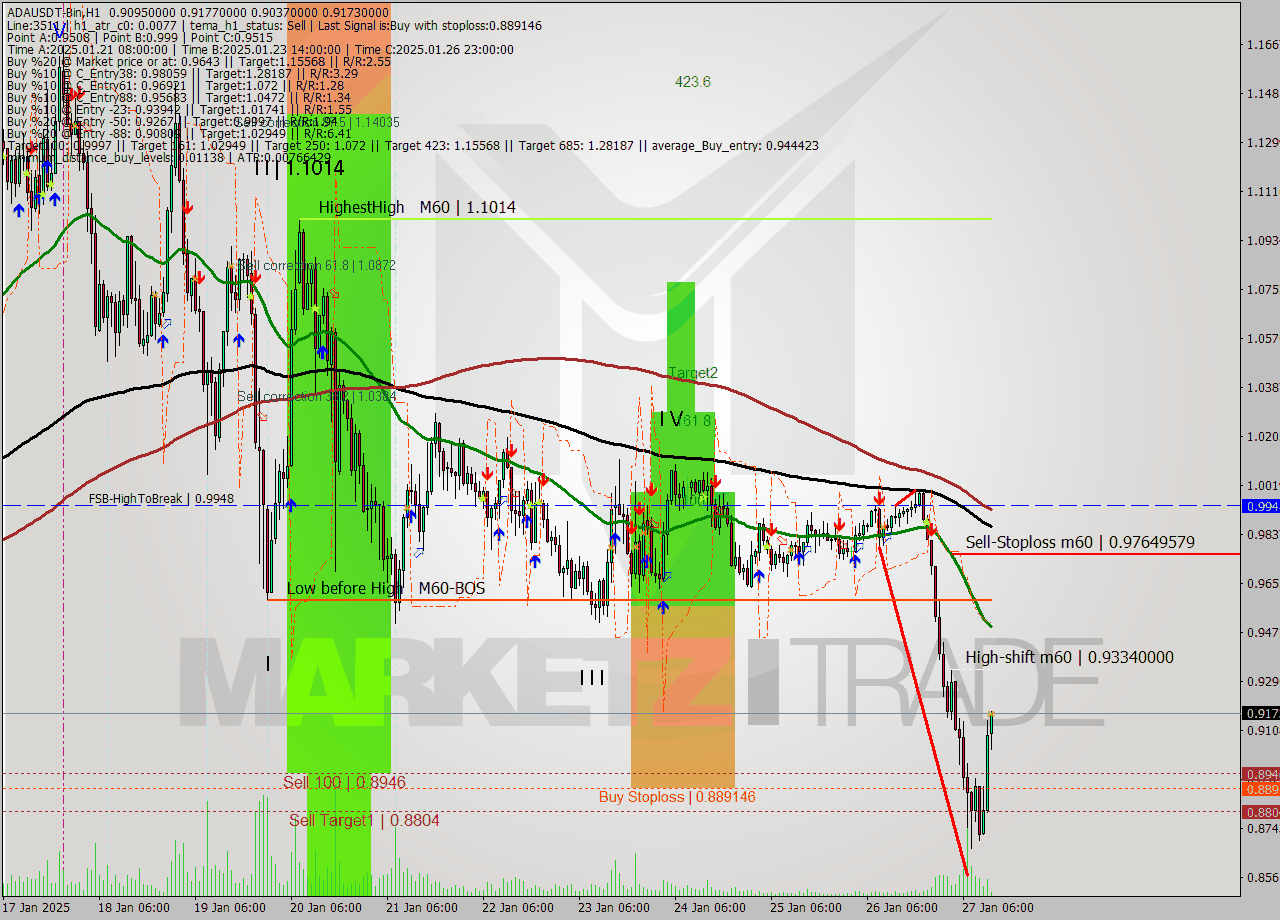
Task: Click the 17 Jan 2025 date label
Action: pyautogui.click(x=37, y=908)
